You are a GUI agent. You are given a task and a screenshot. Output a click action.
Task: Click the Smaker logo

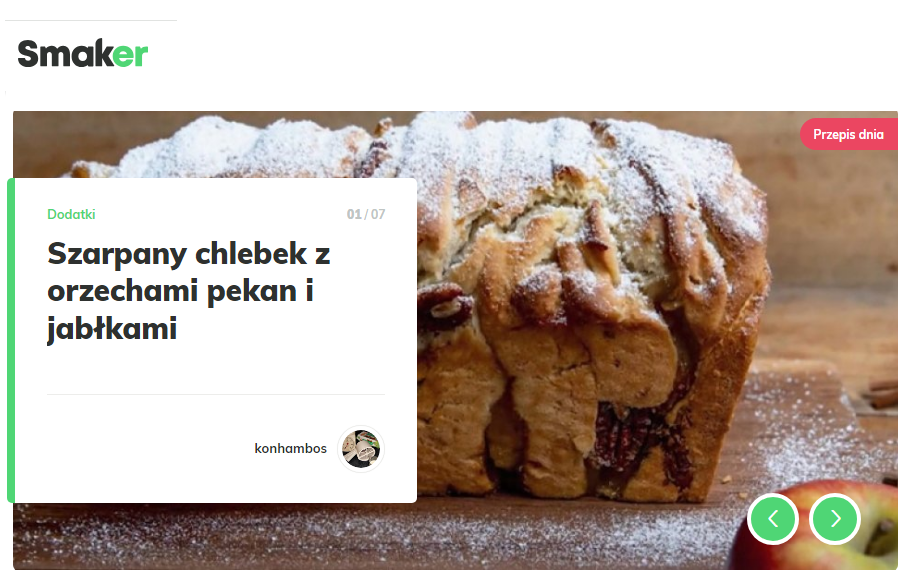click(83, 53)
